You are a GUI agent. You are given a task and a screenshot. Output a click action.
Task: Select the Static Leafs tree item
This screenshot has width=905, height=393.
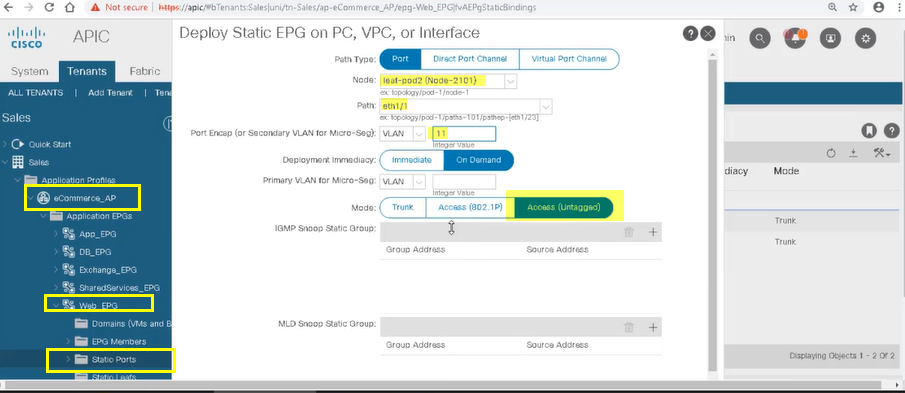[114, 376]
